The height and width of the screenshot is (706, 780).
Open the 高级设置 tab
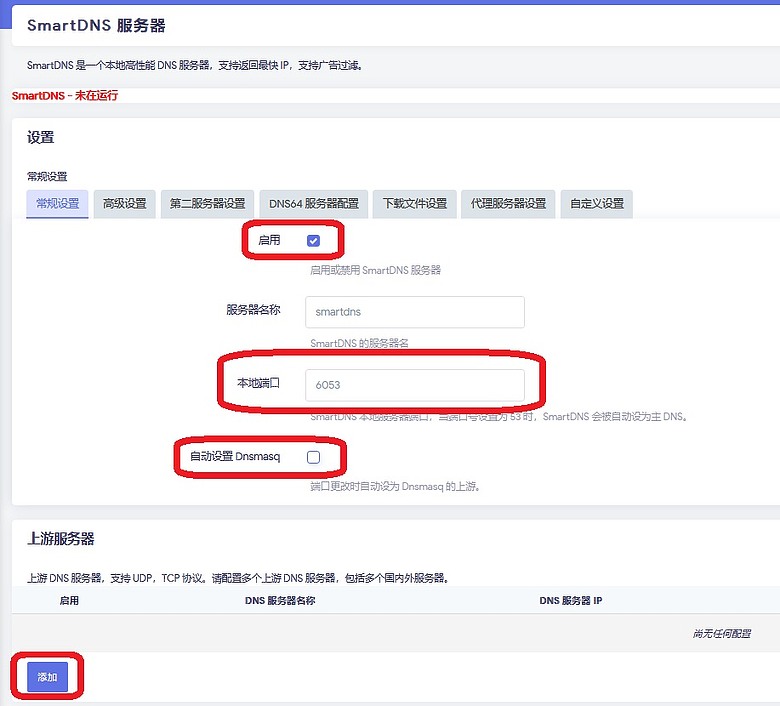(x=124, y=203)
